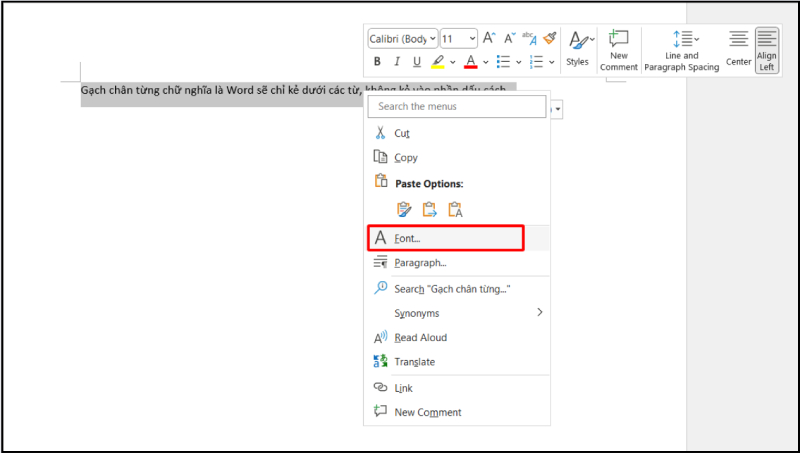
Task: Apply the yellow text highlight color
Action: pyautogui.click(x=438, y=62)
